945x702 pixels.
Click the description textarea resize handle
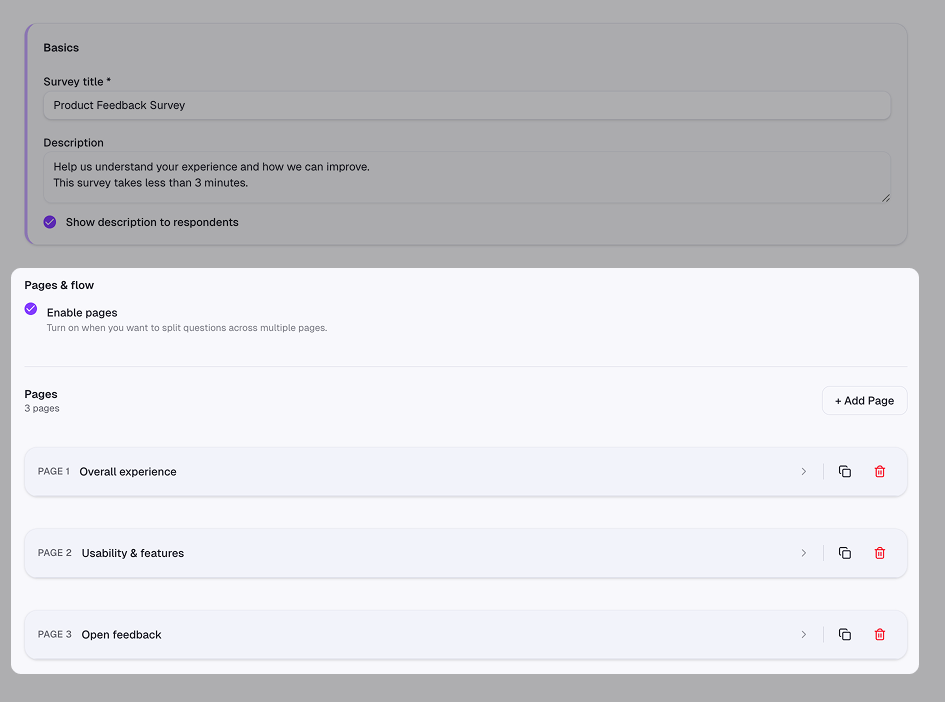886,197
